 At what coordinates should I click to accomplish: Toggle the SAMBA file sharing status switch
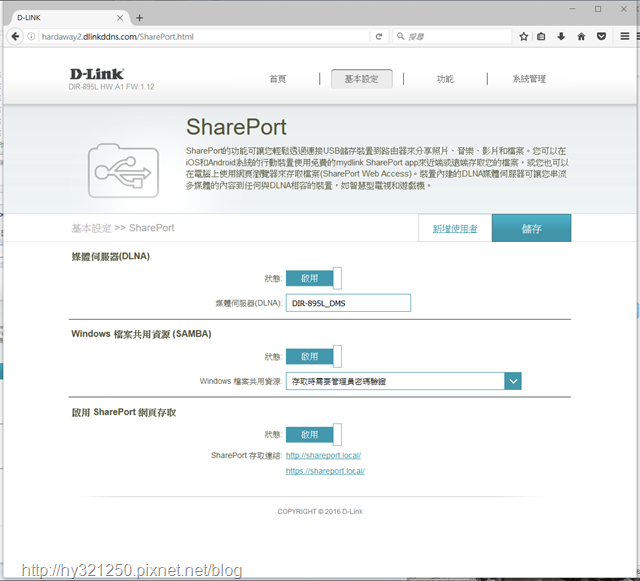(313, 356)
